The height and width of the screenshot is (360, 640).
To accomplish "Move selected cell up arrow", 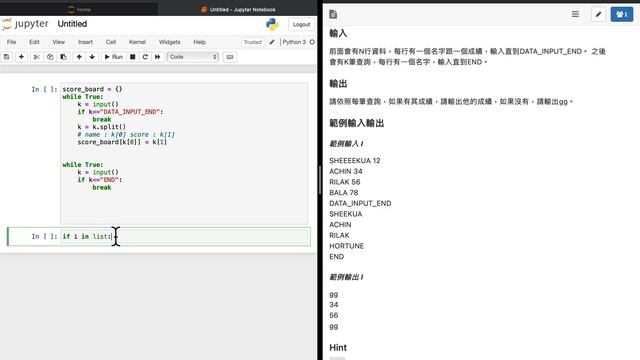I will click(x=79, y=57).
